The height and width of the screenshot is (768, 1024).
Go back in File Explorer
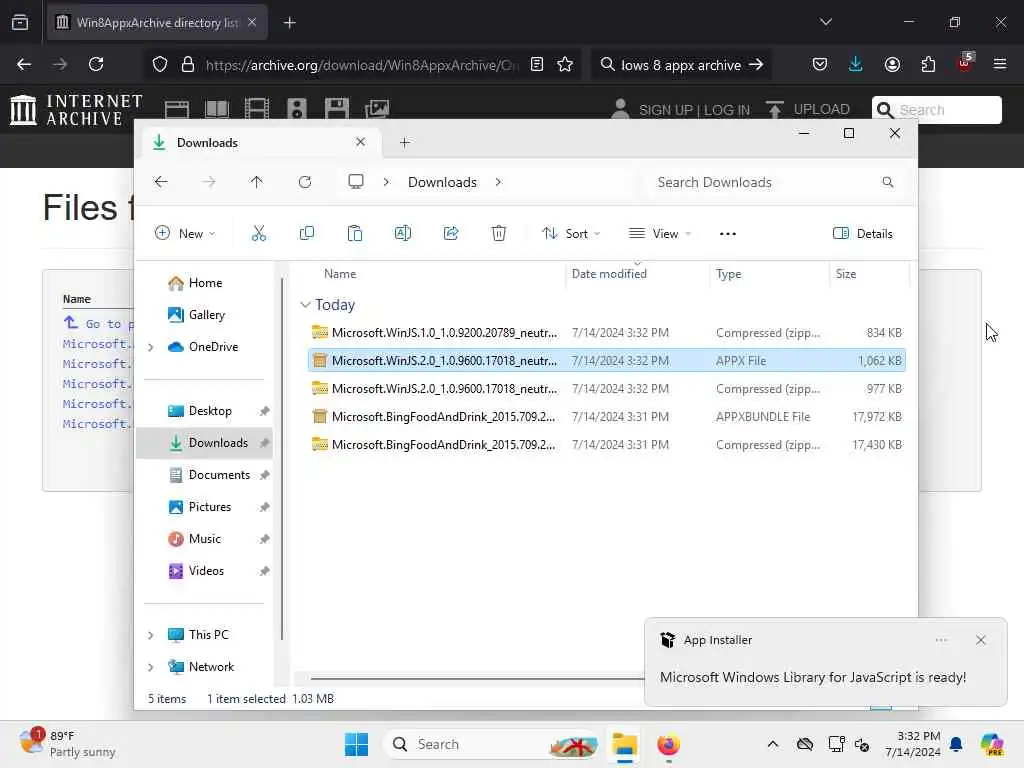point(161,182)
